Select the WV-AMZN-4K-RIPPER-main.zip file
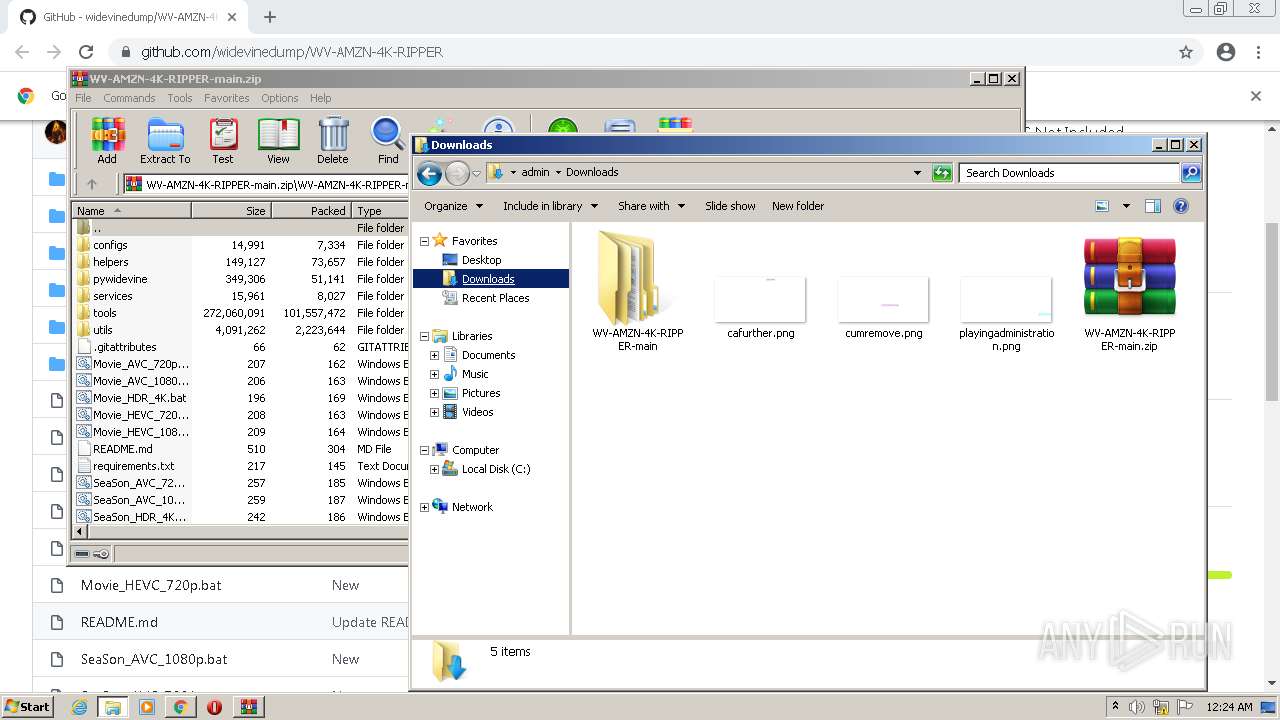The height and width of the screenshot is (720, 1280). [1129, 291]
